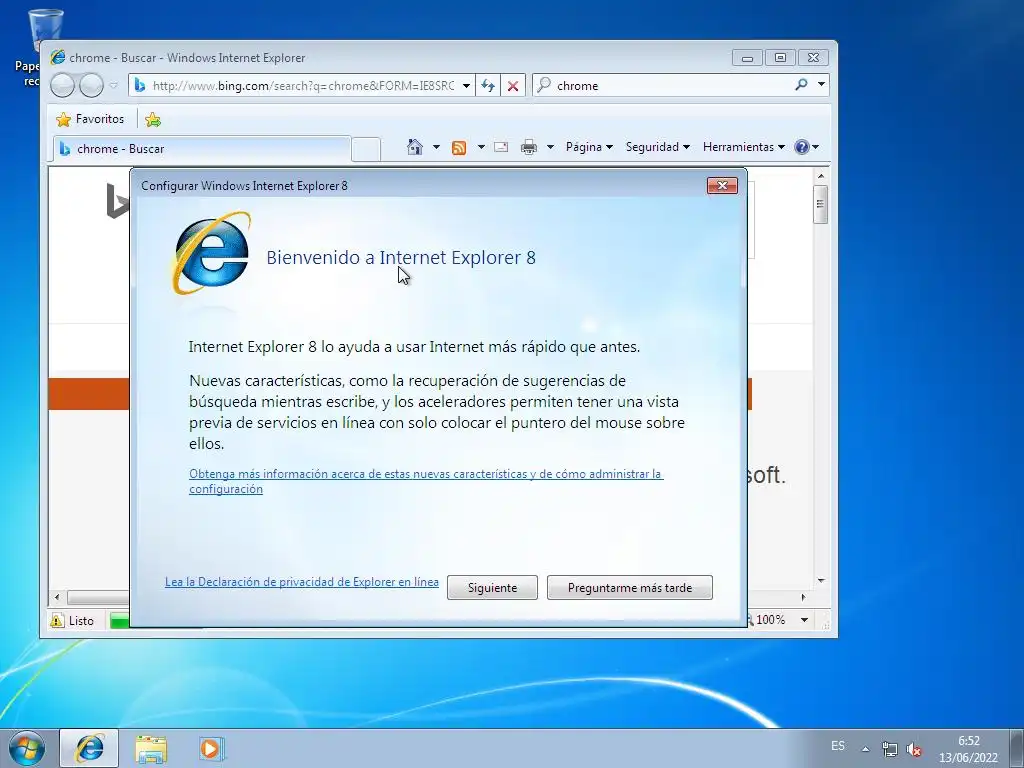Screen dimensions: 1024x768
Task: Click the ES language indicator
Action: tap(838, 746)
